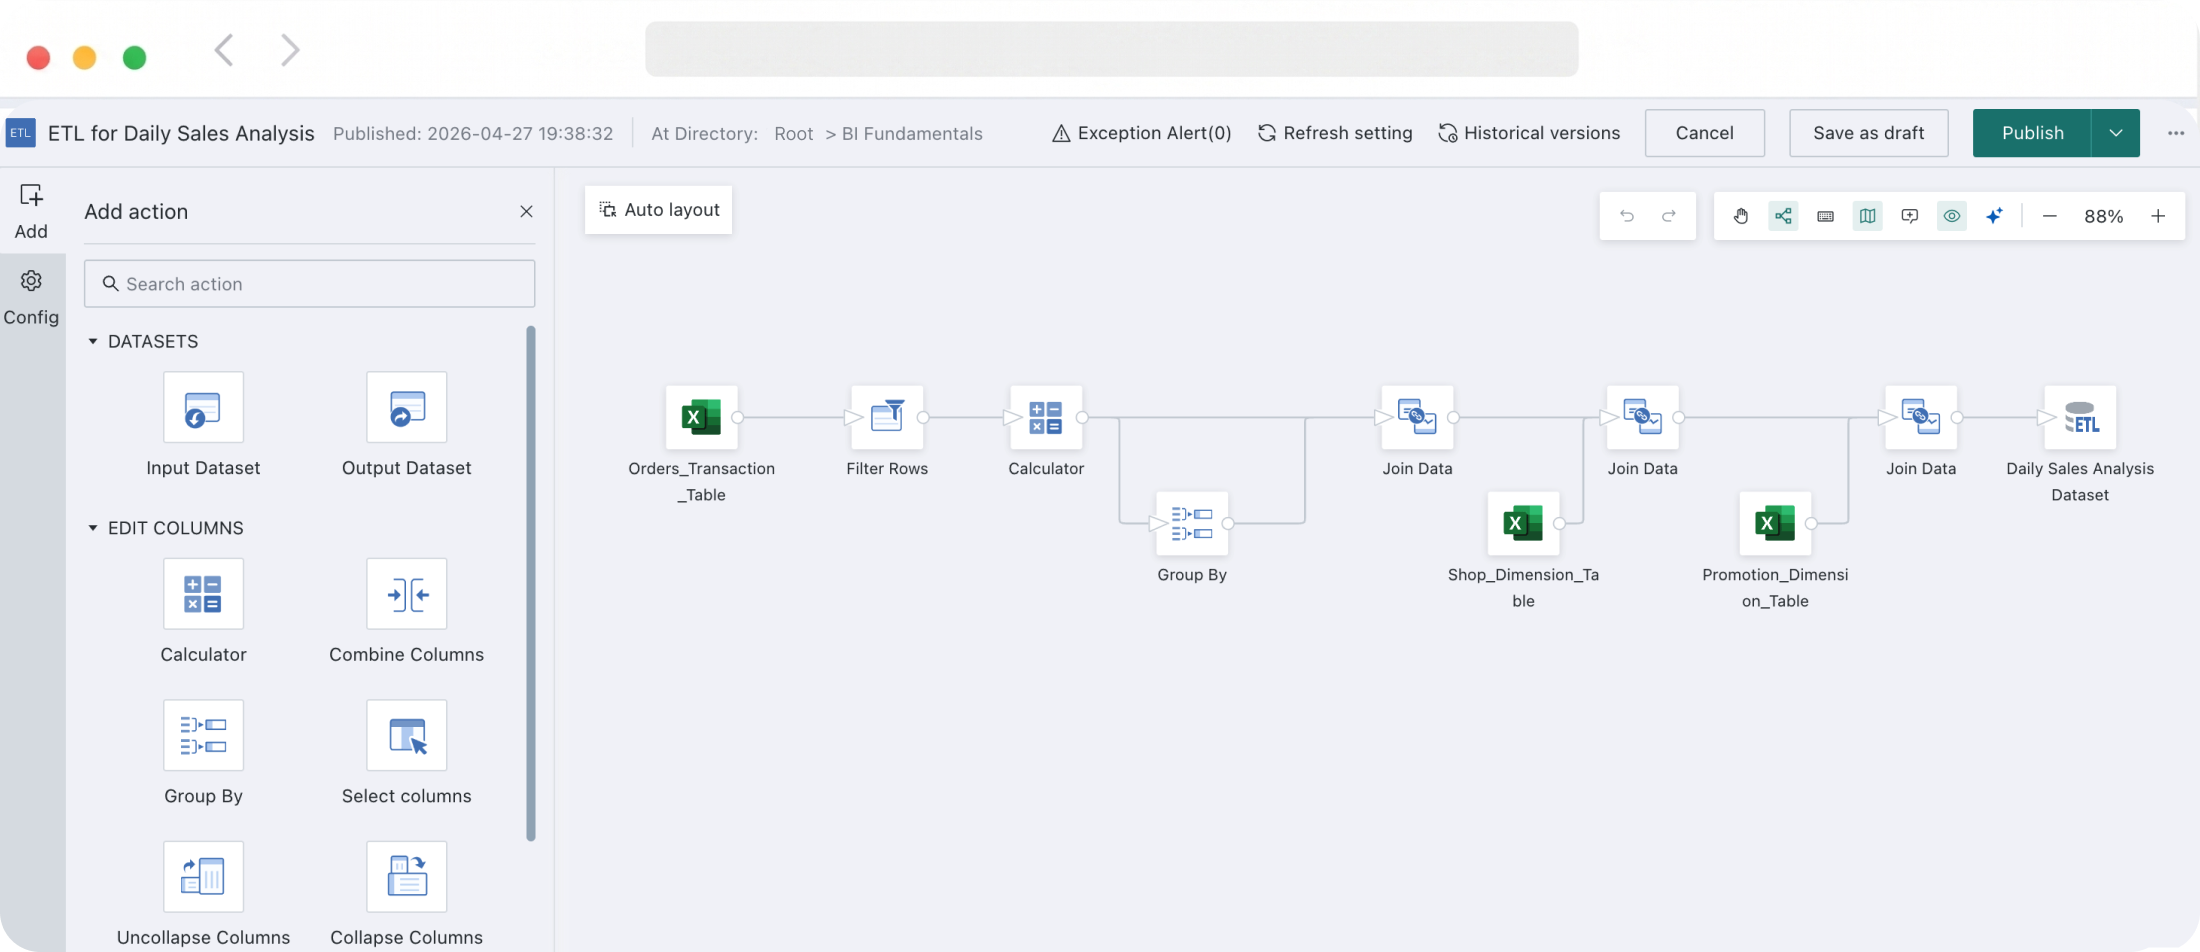
Task: Click the action panel scrollbar
Action: pos(531,584)
